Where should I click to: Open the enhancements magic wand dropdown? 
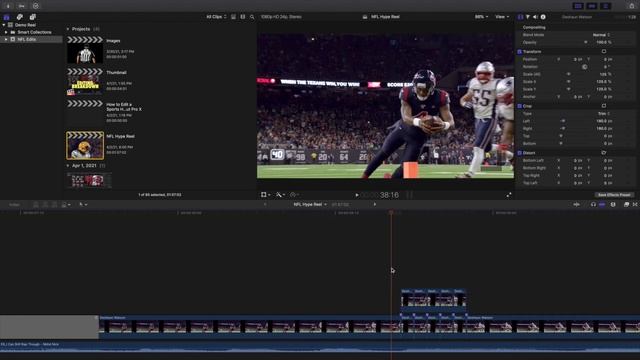[280, 195]
